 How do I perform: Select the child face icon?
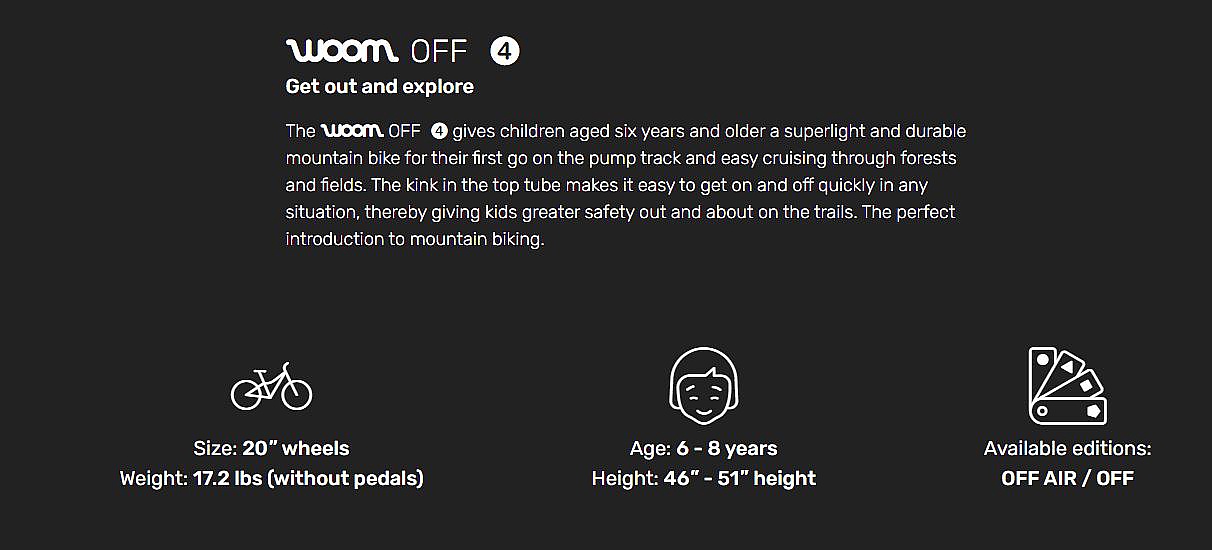(x=703, y=384)
